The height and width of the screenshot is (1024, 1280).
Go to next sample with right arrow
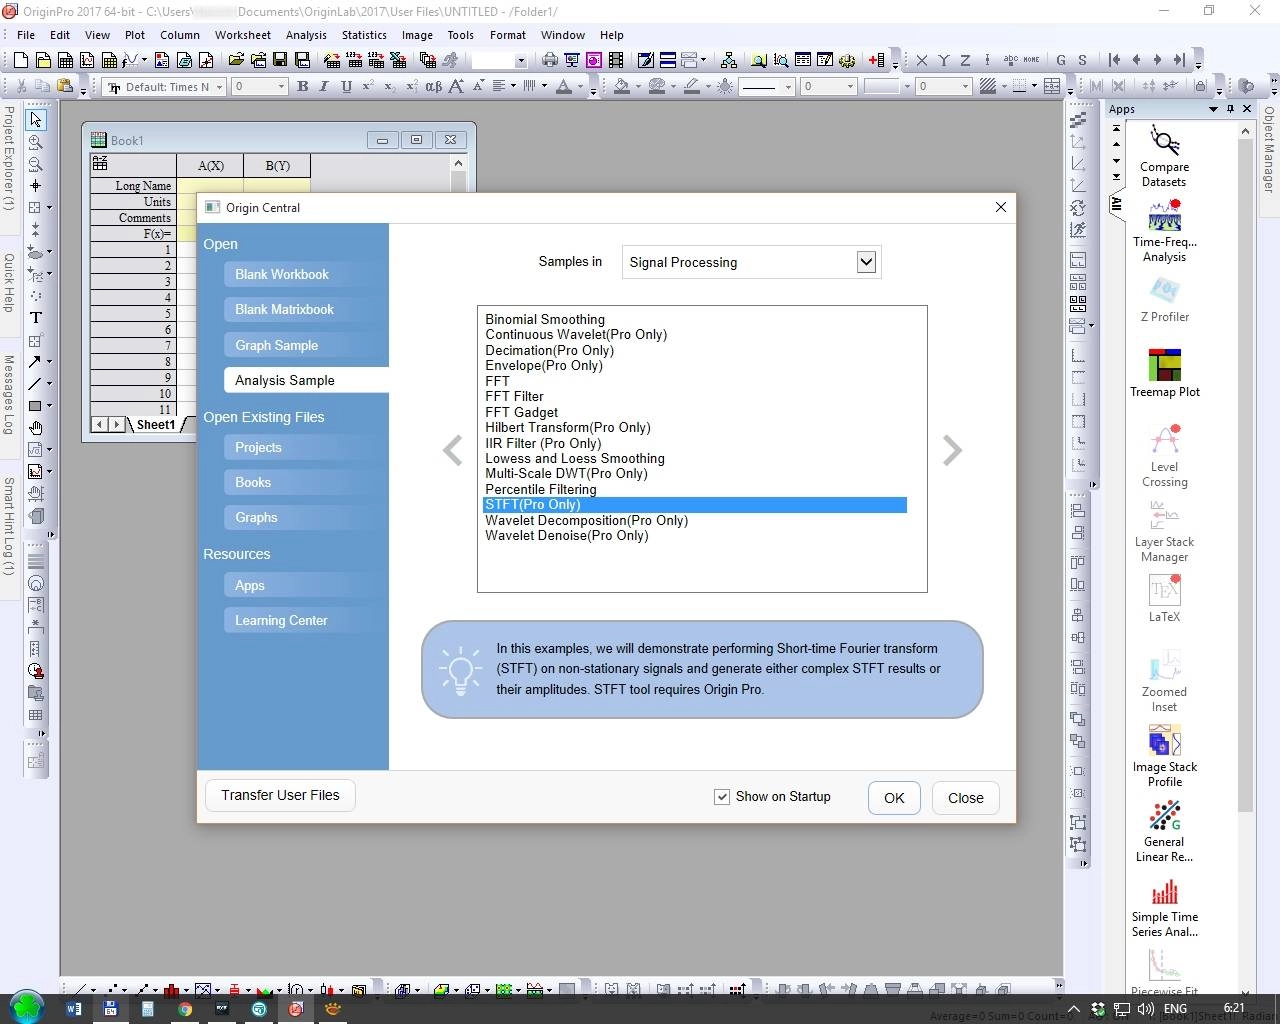click(x=952, y=450)
